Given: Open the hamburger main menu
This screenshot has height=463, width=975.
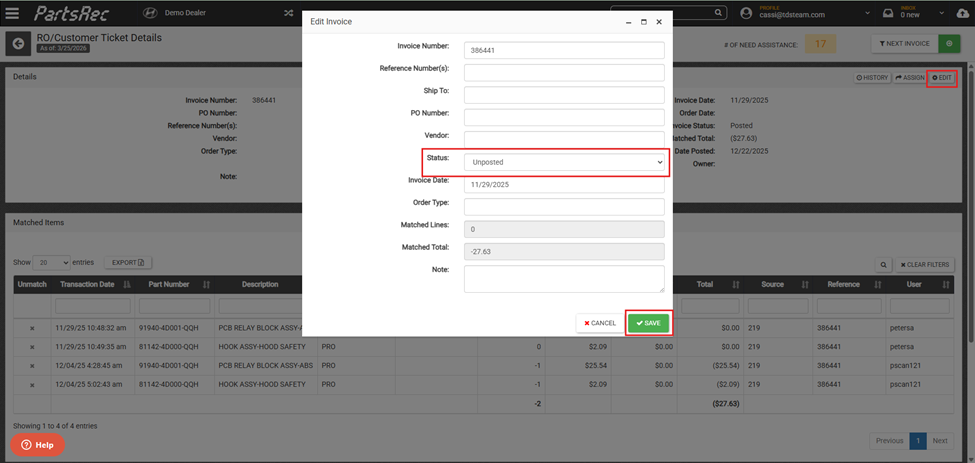Looking at the screenshot, I should [x=12, y=12].
